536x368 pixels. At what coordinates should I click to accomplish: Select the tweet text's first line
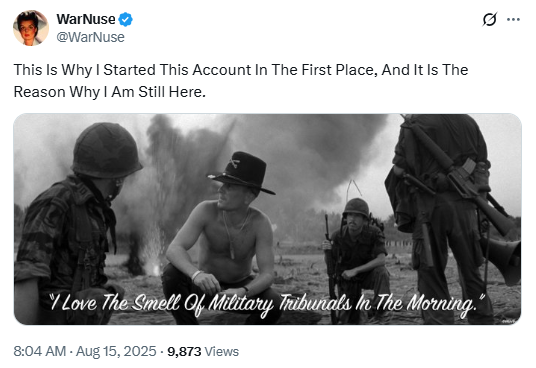tap(241, 70)
